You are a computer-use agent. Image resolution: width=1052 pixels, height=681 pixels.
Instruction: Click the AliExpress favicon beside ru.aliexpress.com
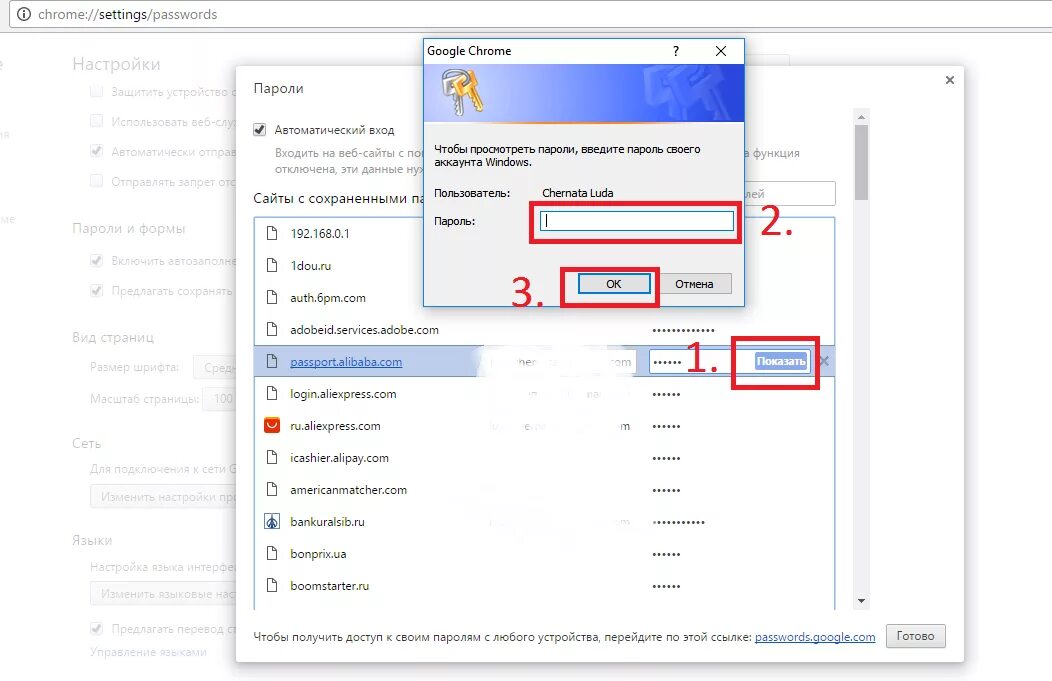[x=272, y=425]
